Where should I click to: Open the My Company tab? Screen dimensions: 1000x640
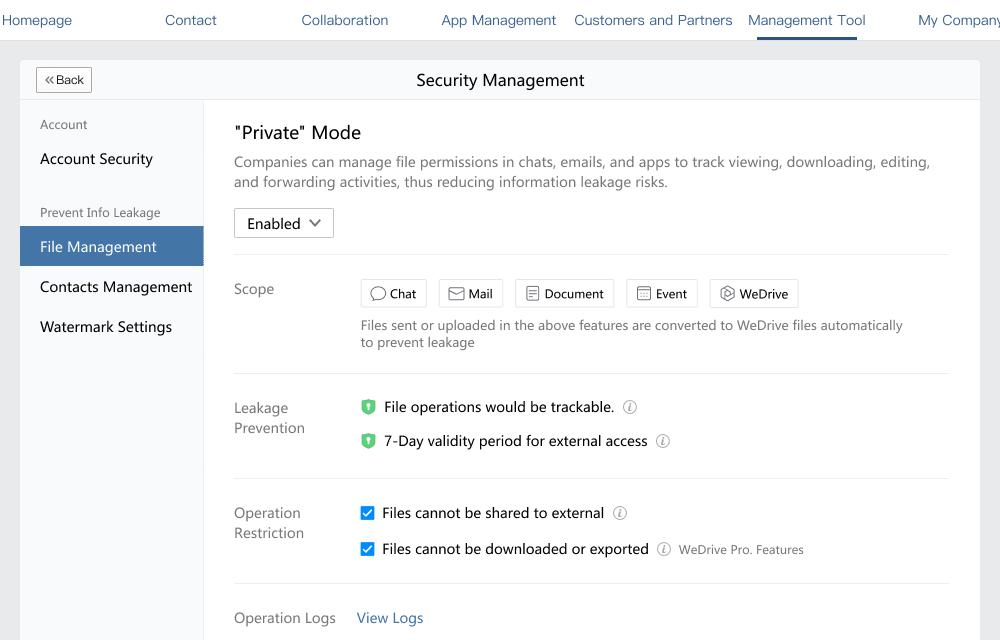959,20
